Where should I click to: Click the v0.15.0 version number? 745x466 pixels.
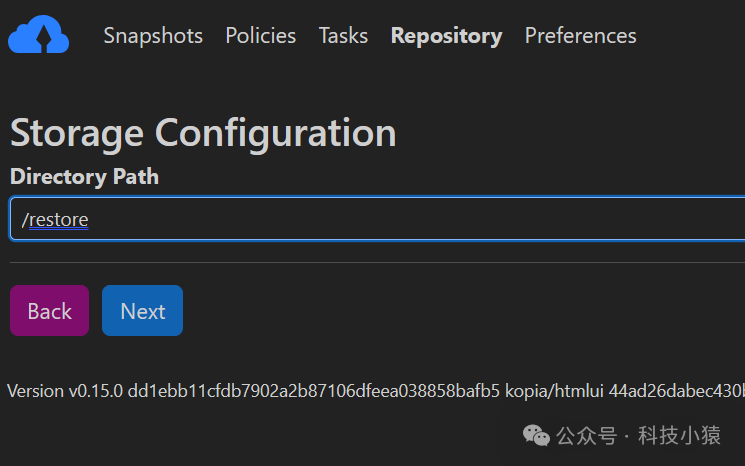pyautogui.click(x=95, y=391)
